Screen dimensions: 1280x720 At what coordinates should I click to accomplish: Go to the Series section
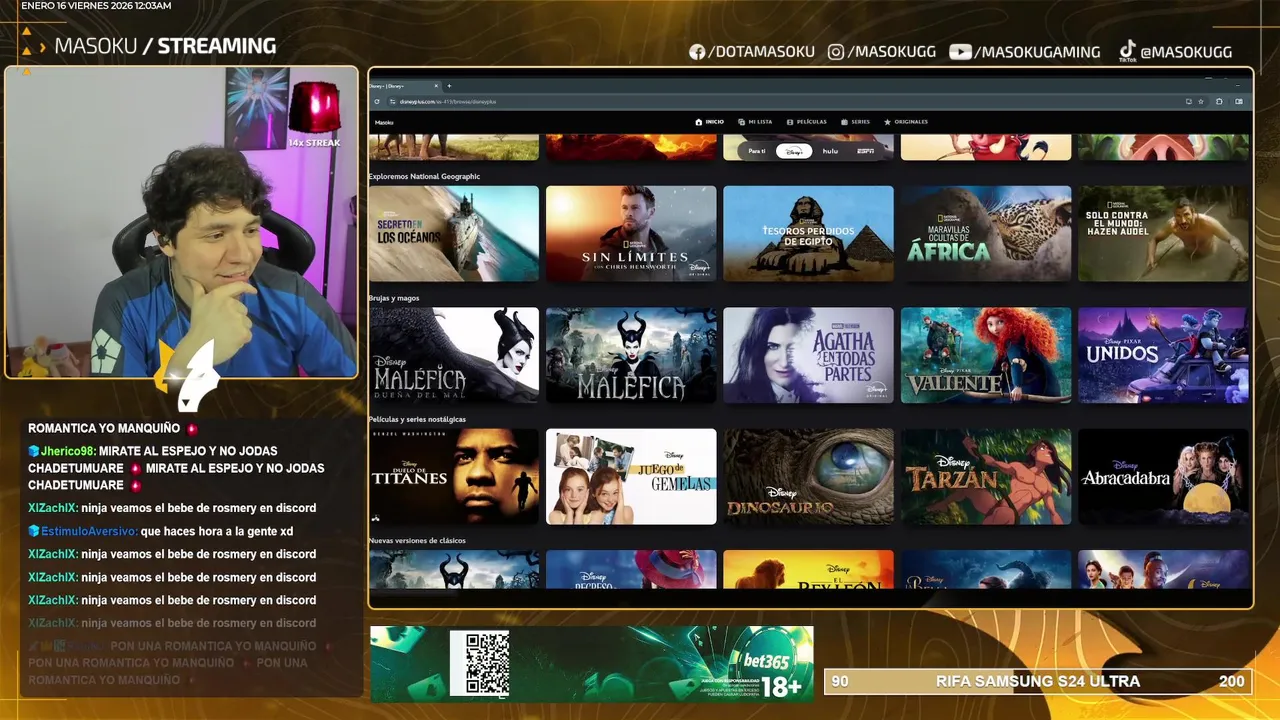tap(855, 122)
